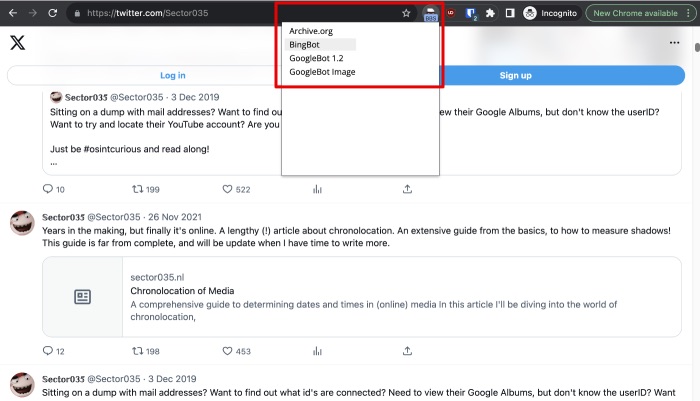Click the Incognito profile indicator
The width and height of the screenshot is (700, 401).
pos(550,13)
